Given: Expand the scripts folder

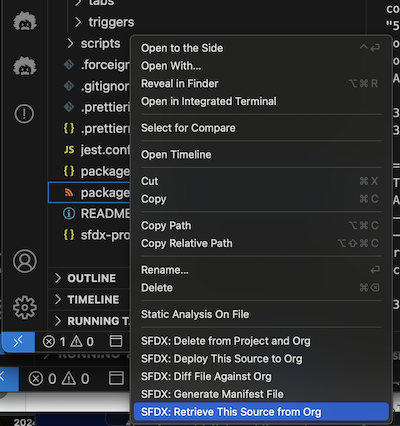Looking at the screenshot, I should (x=93, y=43).
